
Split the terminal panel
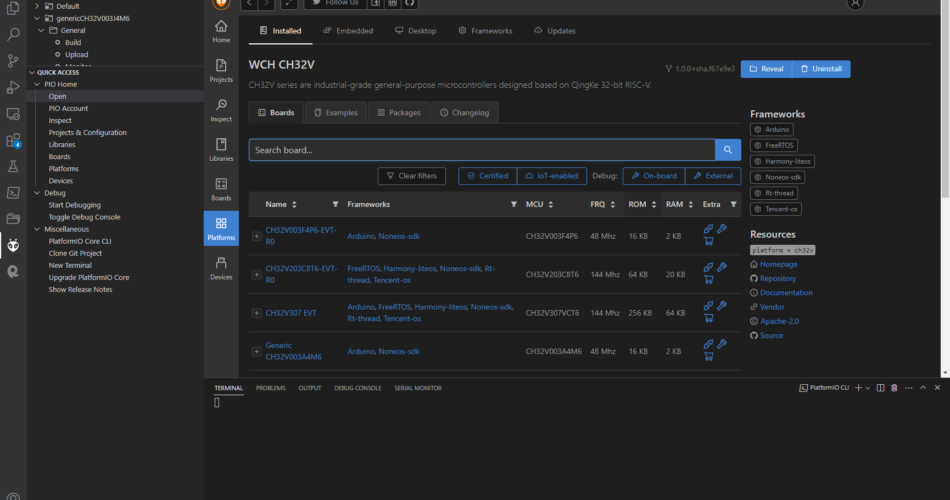[880, 388]
